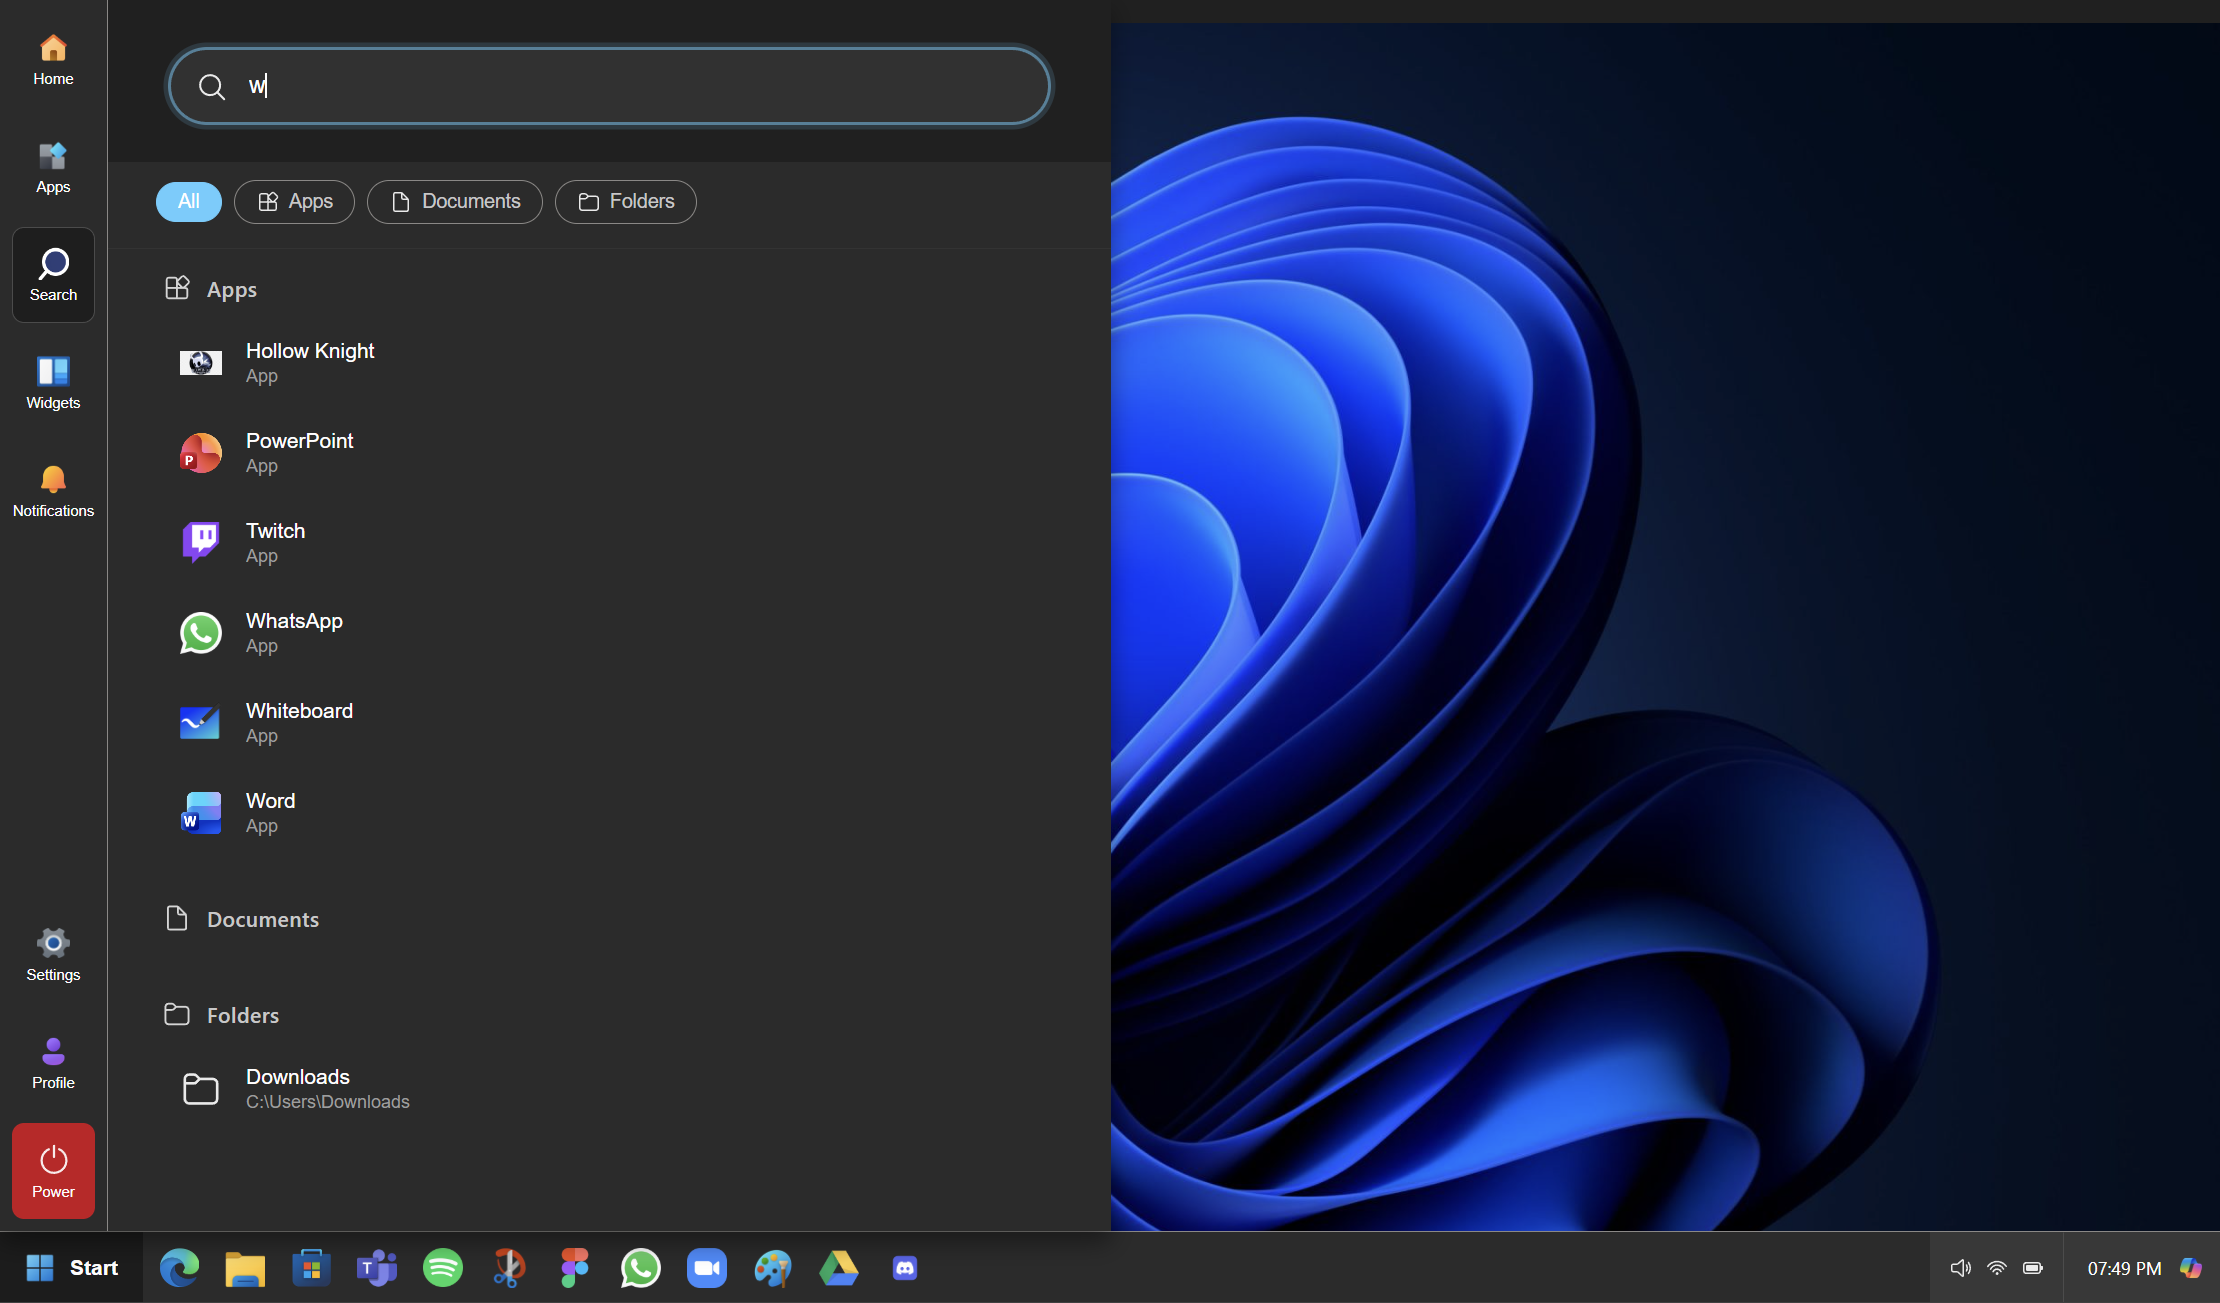Filter results by Apps tab
Viewport: 2220px width, 1303px height.
[x=295, y=202]
